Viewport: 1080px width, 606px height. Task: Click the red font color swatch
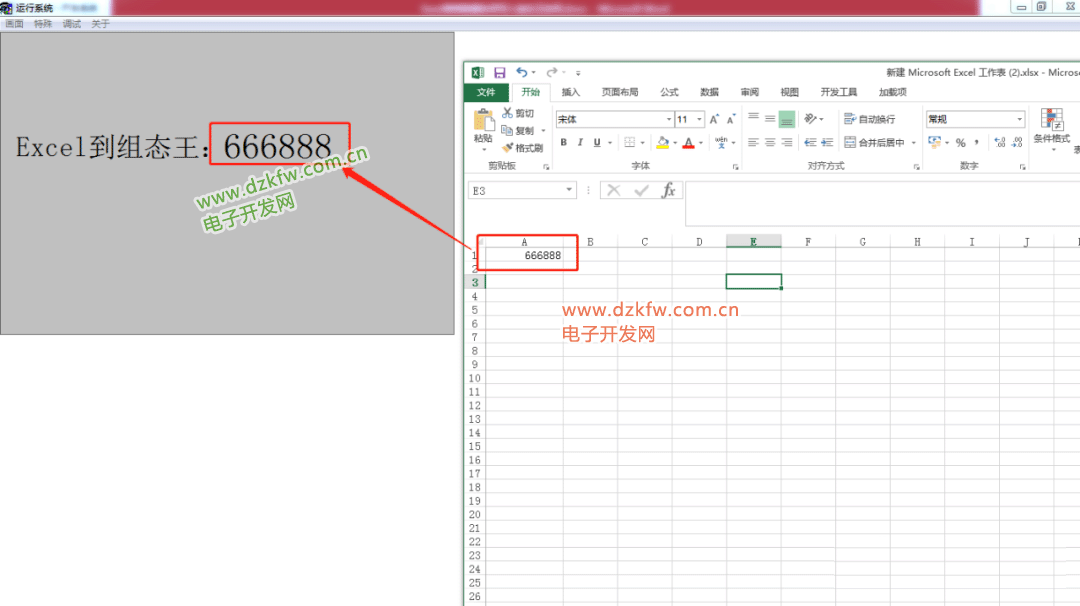click(x=688, y=143)
